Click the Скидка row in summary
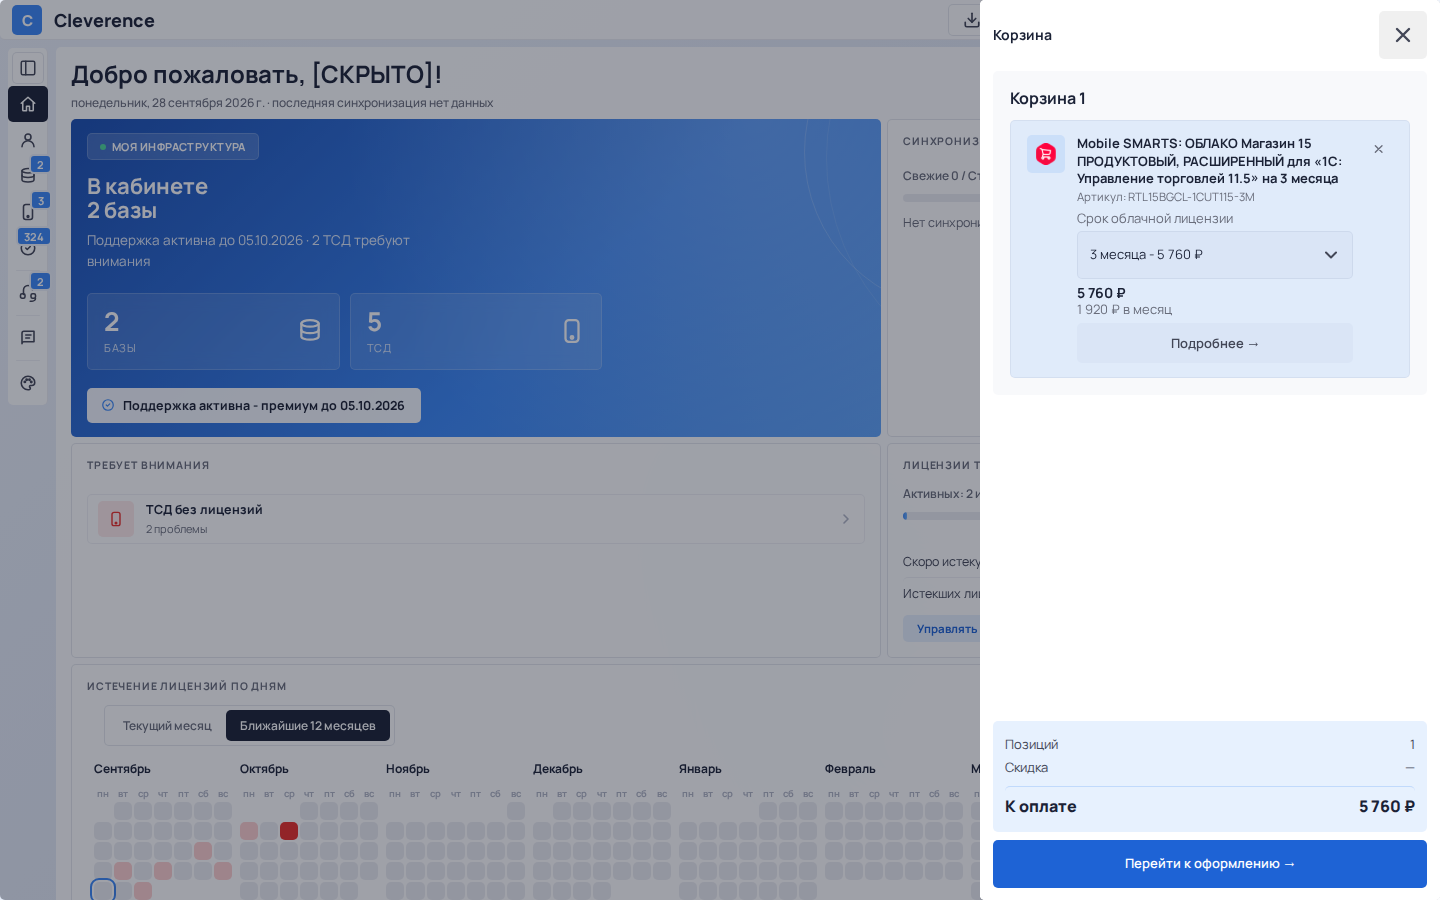 point(1210,768)
